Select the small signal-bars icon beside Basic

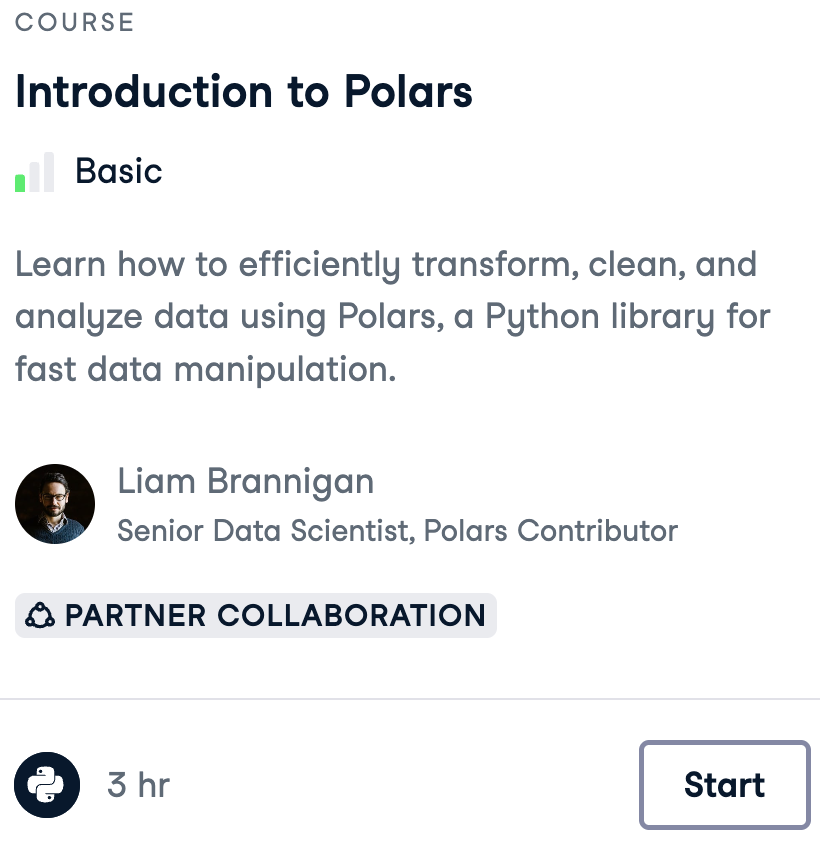35,170
